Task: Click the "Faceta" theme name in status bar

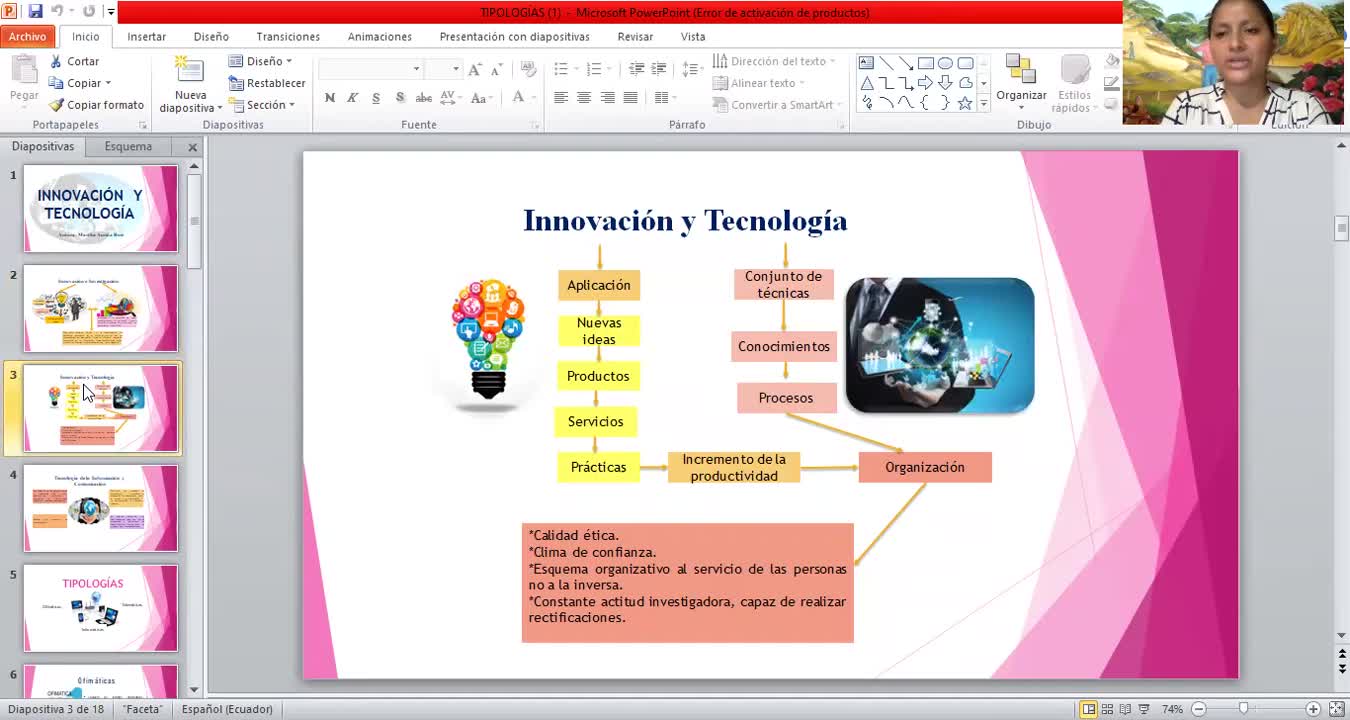Action: (143, 709)
